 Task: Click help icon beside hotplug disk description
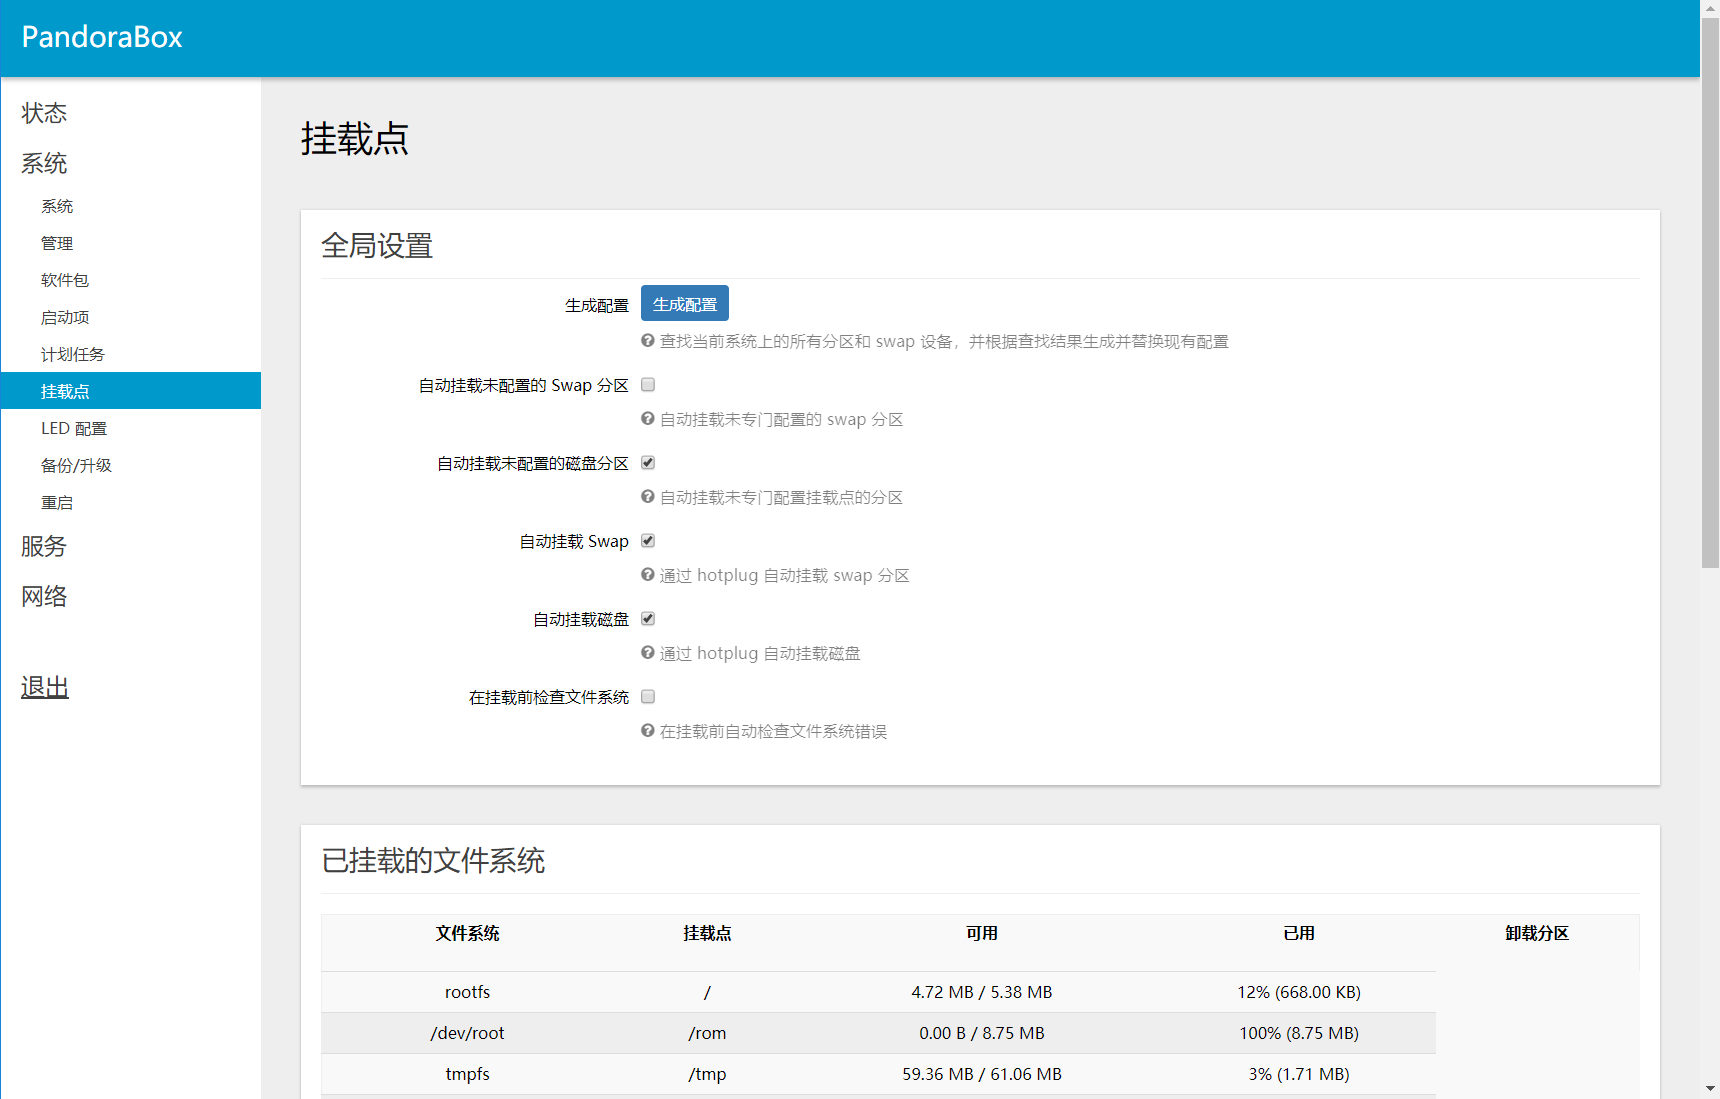[648, 653]
